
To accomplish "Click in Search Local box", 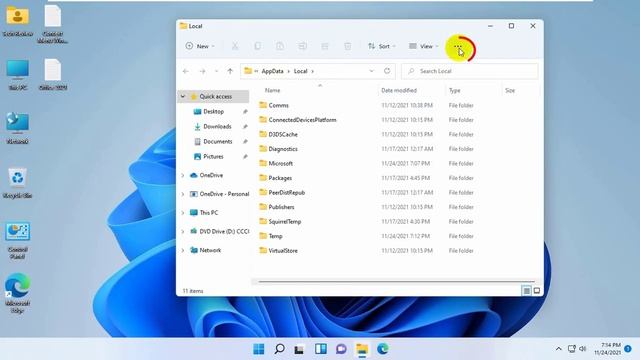I will (x=470, y=71).
